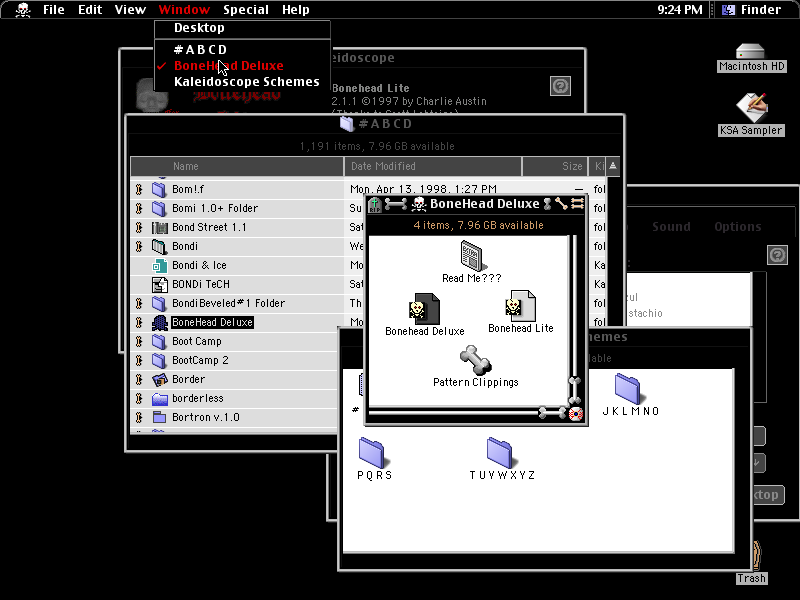Choose Desktop from the Window menu
800x600 pixels.
242,28
